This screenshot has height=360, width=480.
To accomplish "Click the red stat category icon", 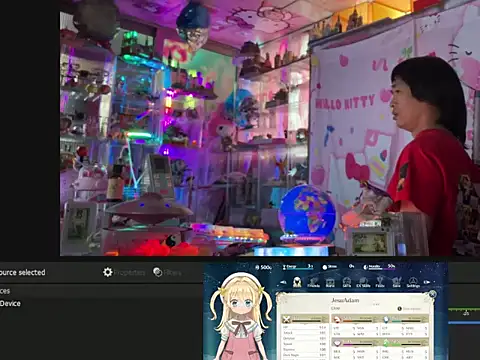I will tap(337, 319).
